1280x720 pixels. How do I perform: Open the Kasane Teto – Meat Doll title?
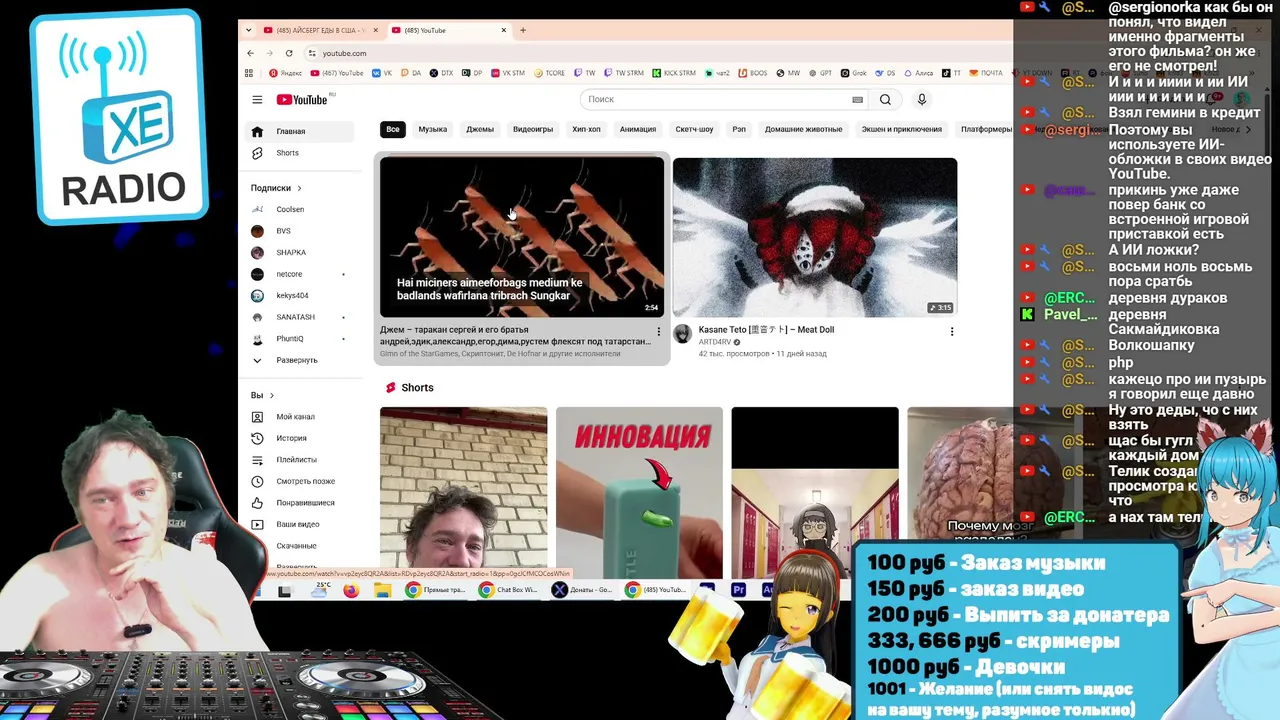coord(766,329)
